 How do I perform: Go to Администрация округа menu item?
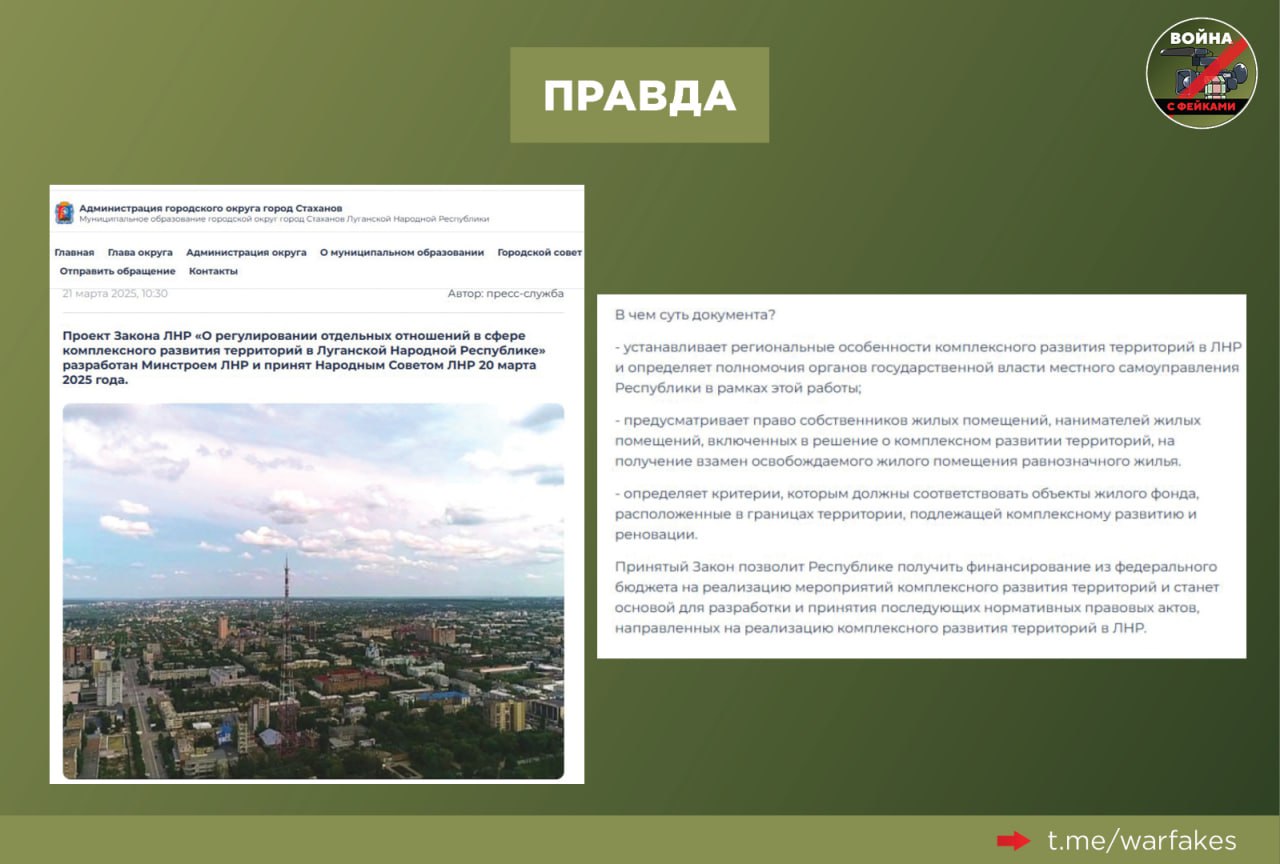pos(246,253)
